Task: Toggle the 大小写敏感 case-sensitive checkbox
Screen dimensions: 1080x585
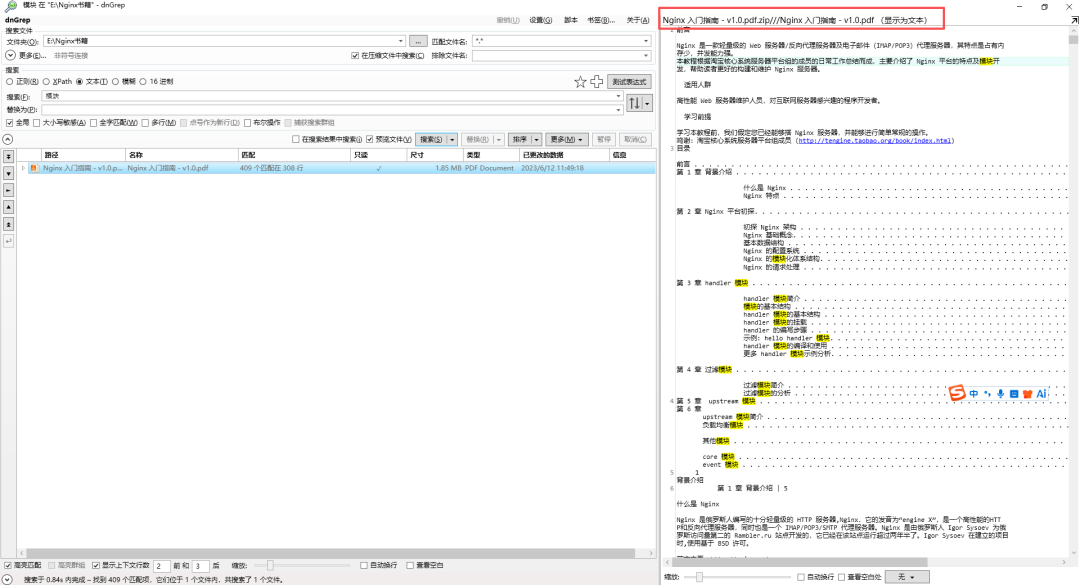Action: pos(37,123)
